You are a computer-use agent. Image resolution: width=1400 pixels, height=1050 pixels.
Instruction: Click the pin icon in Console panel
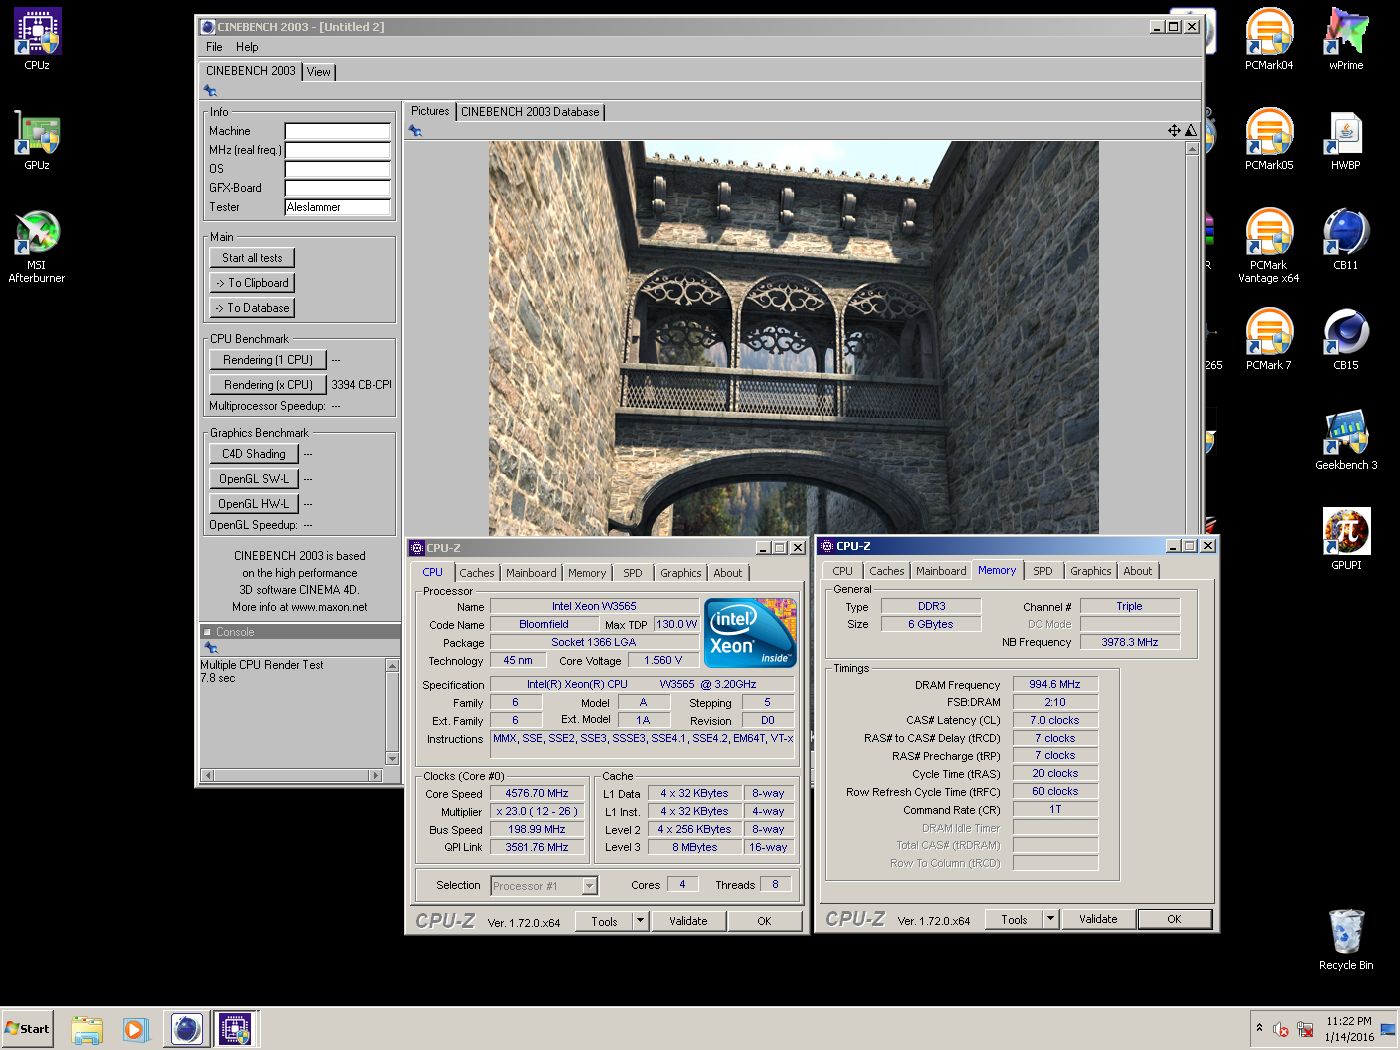[211, 648]
